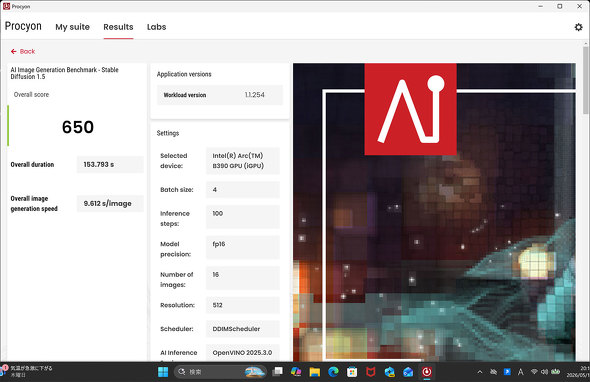
Task: Click the batch size value 4
Action: 243,190
